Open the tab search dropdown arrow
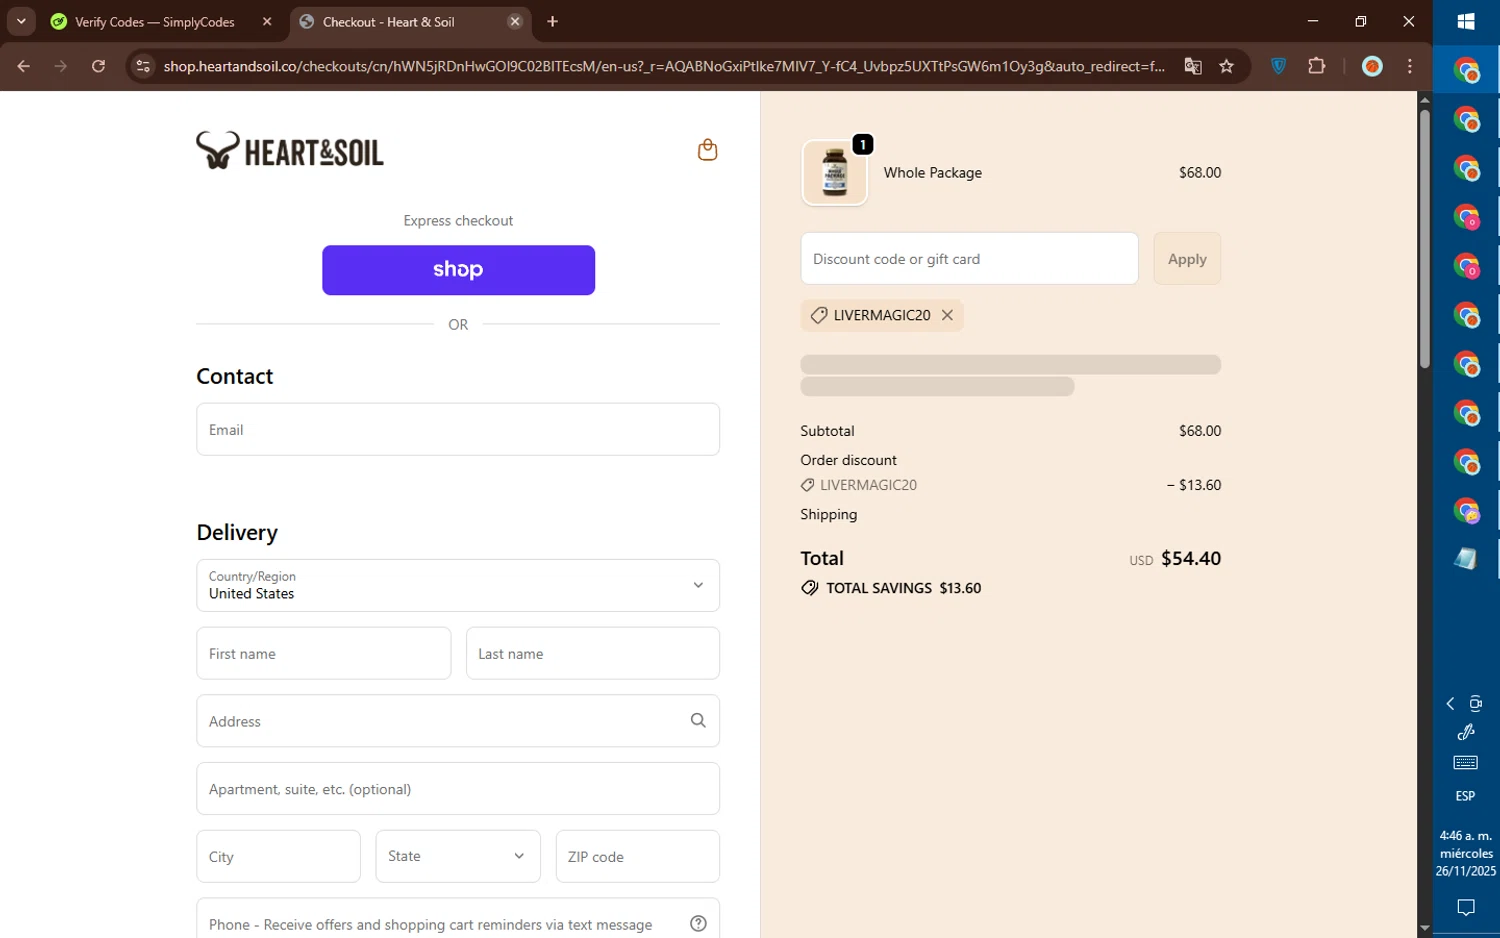 pos(21,21)
